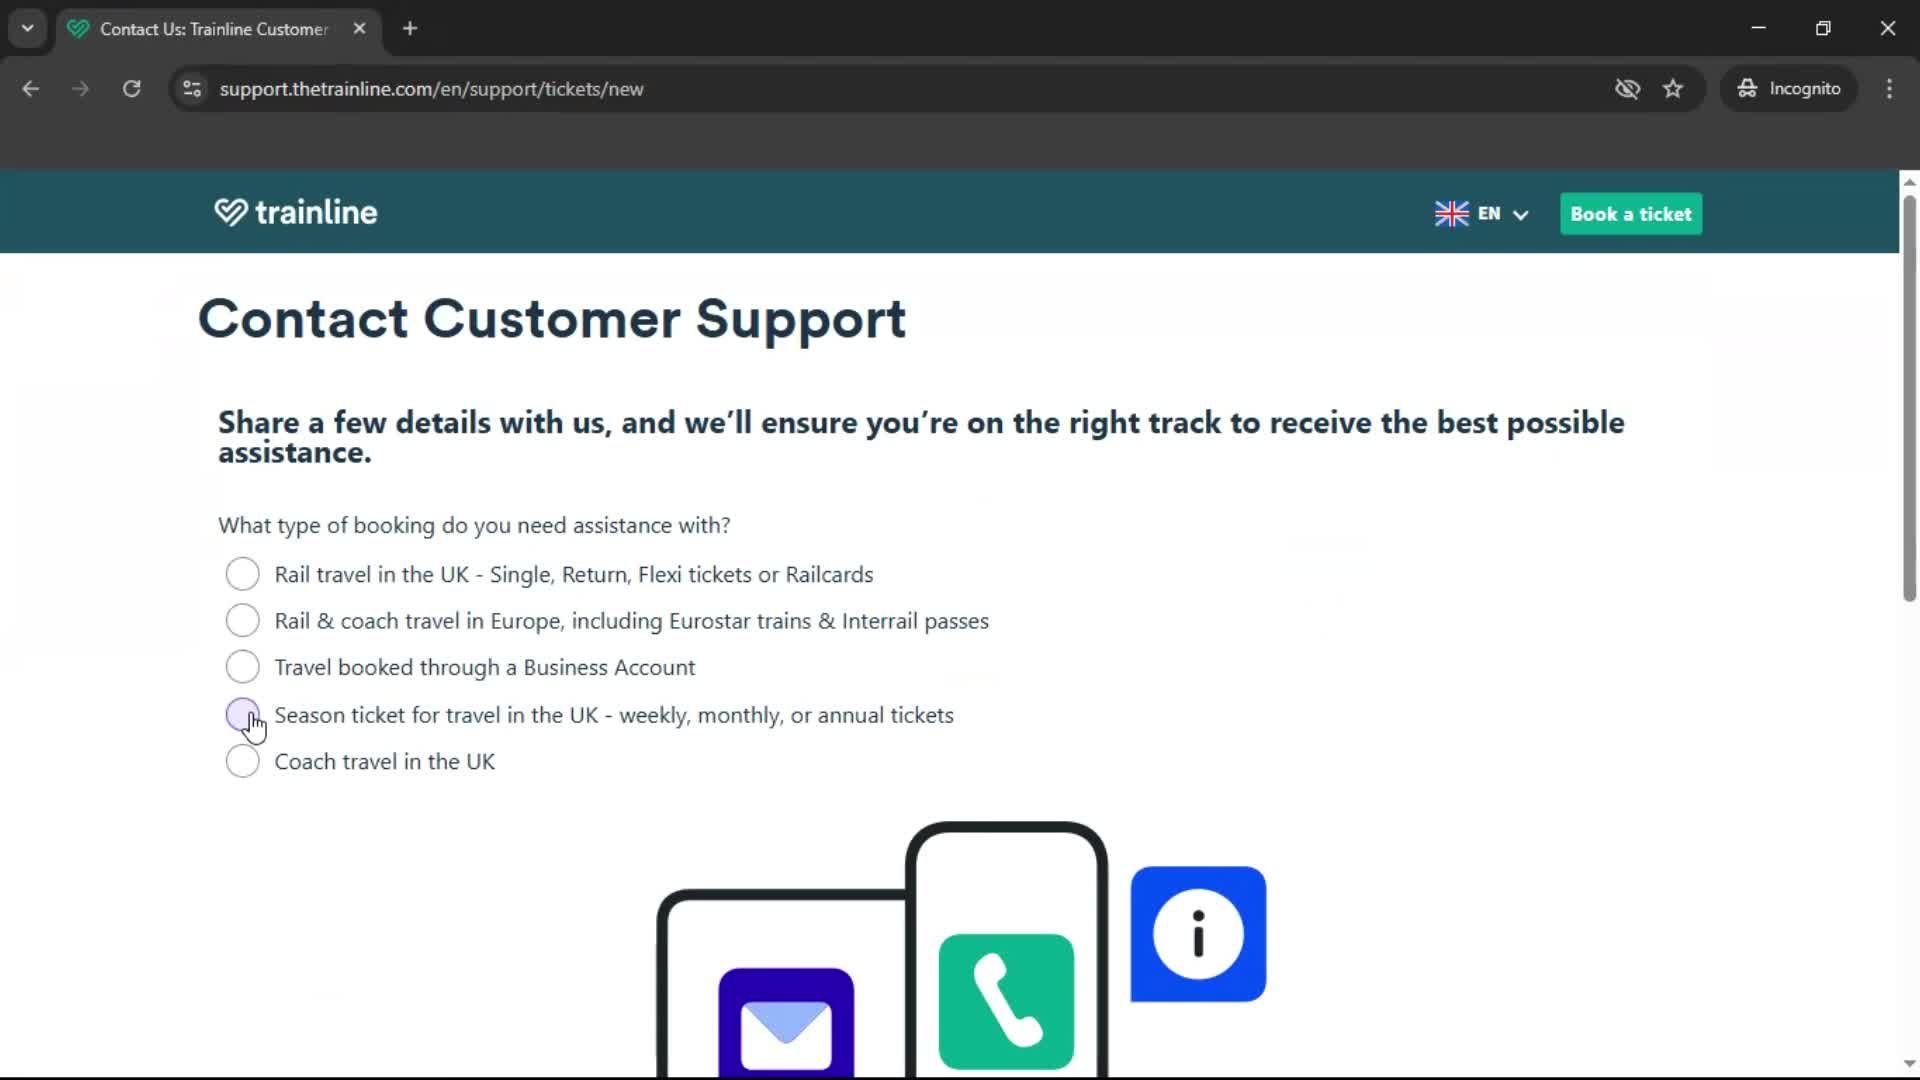Click the 'Book a ticket' button

coord(1630,214)
